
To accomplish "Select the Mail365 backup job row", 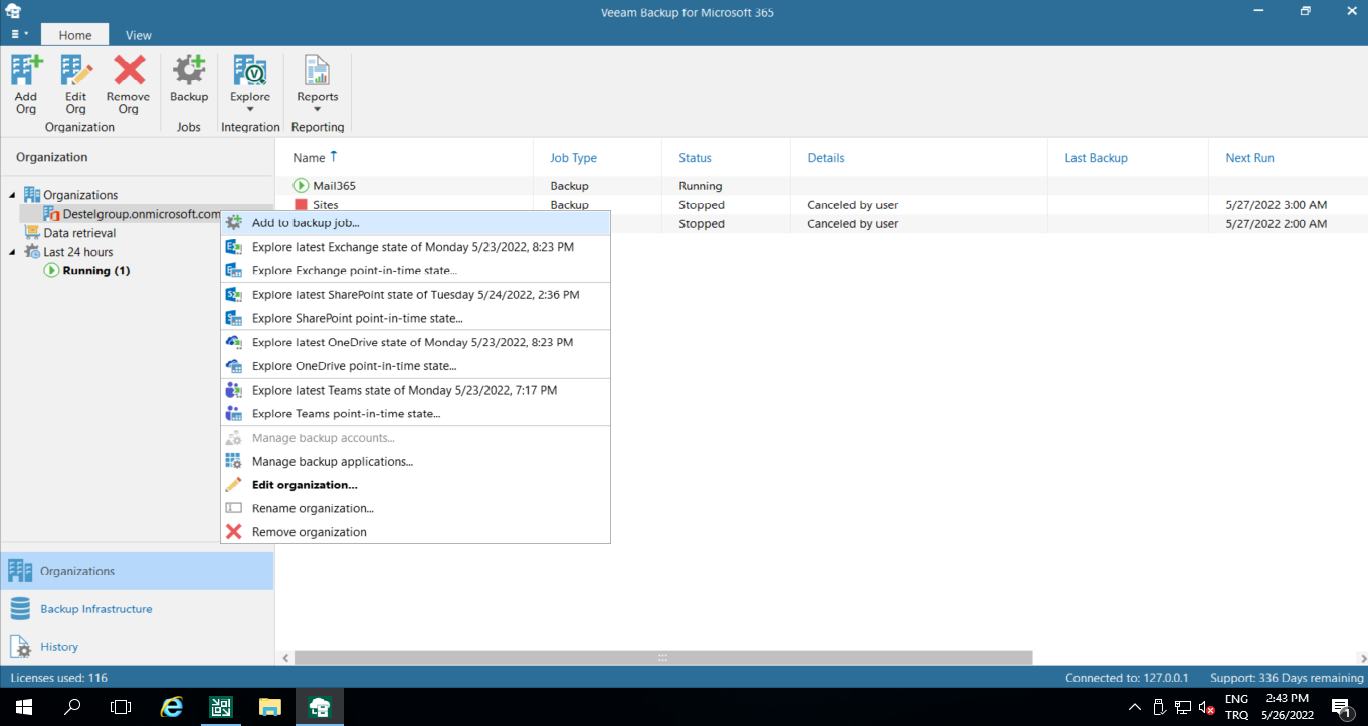I will click(821, 186).
